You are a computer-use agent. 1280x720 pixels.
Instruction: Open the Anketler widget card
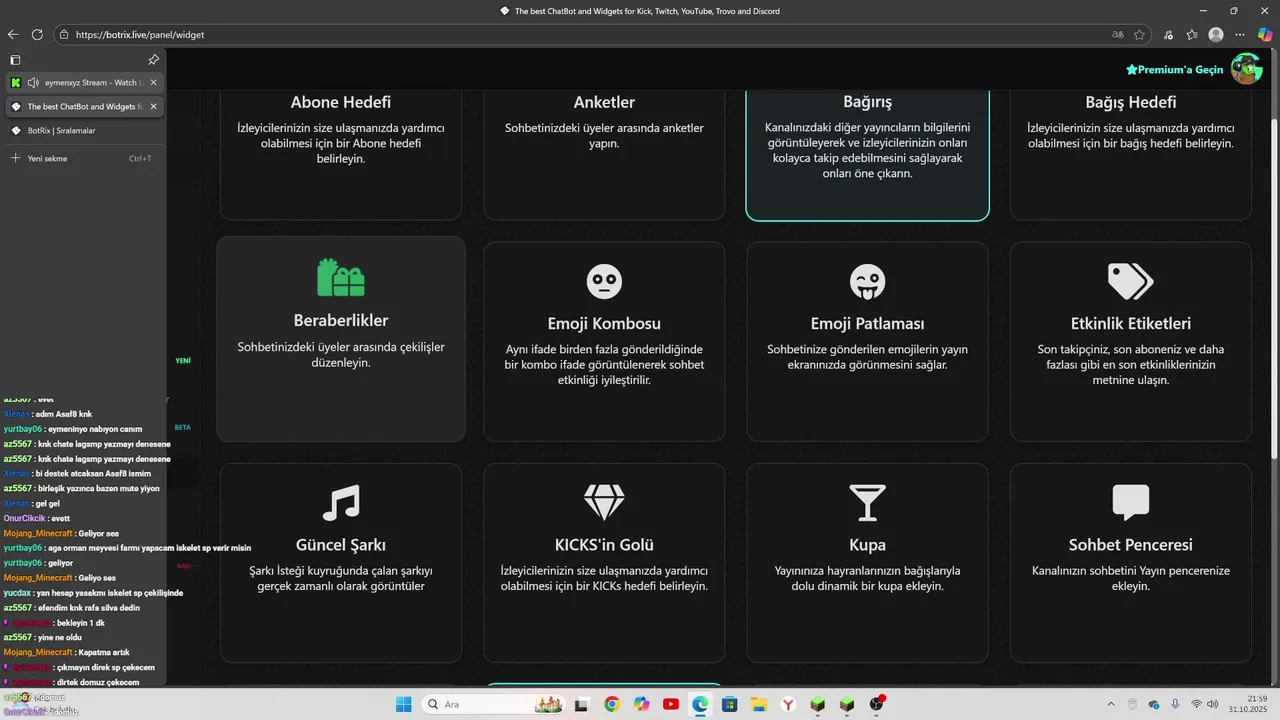pos(604,155)
